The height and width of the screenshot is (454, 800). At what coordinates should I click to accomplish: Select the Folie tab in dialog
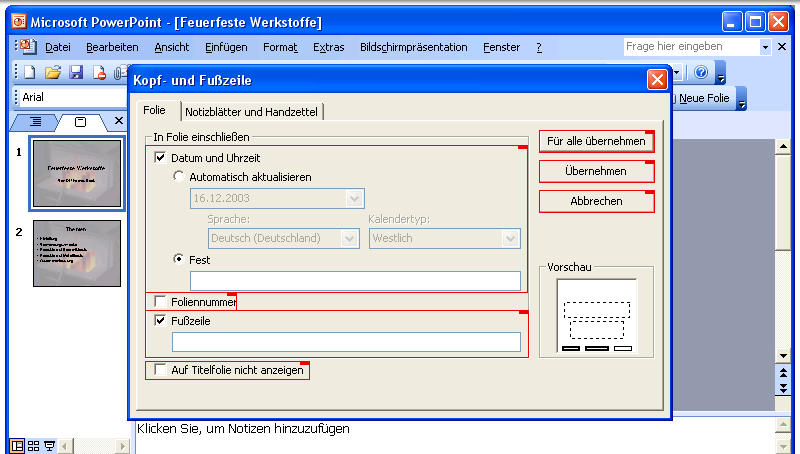point(155,110)
